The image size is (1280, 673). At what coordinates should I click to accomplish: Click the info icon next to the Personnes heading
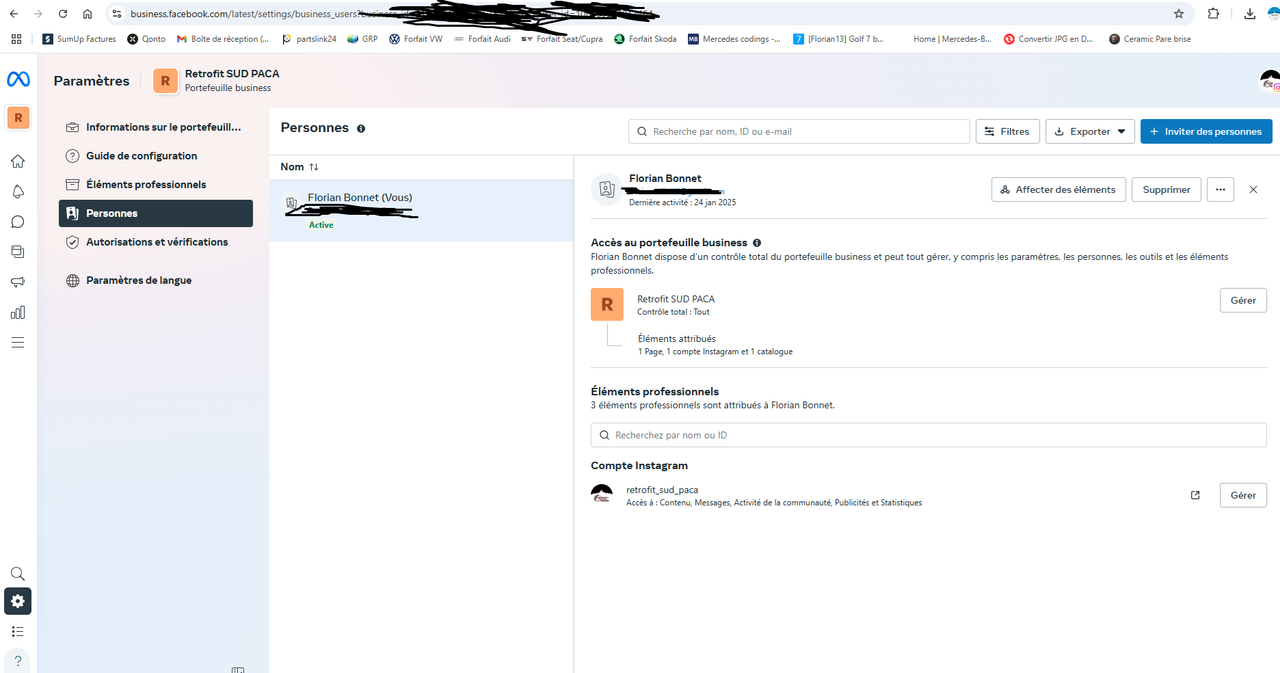click(x=361, y=129)
